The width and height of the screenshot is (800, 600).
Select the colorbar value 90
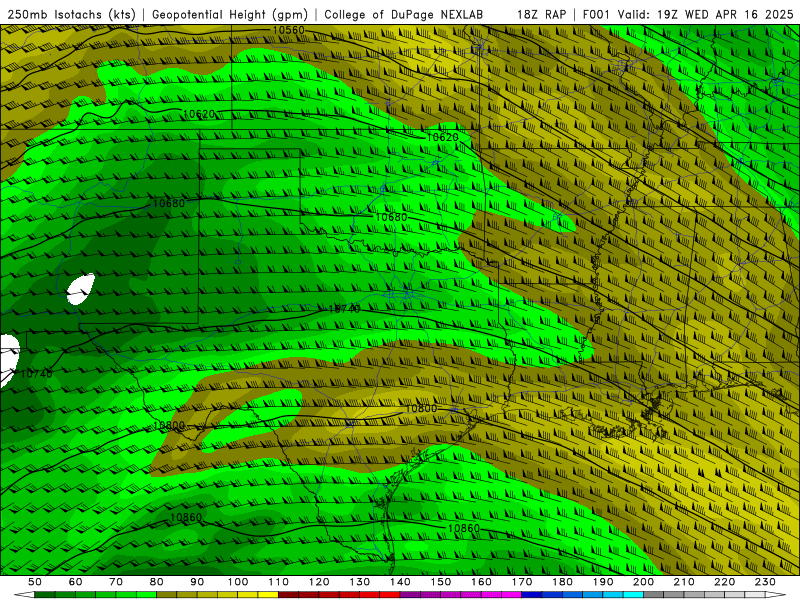197,582
